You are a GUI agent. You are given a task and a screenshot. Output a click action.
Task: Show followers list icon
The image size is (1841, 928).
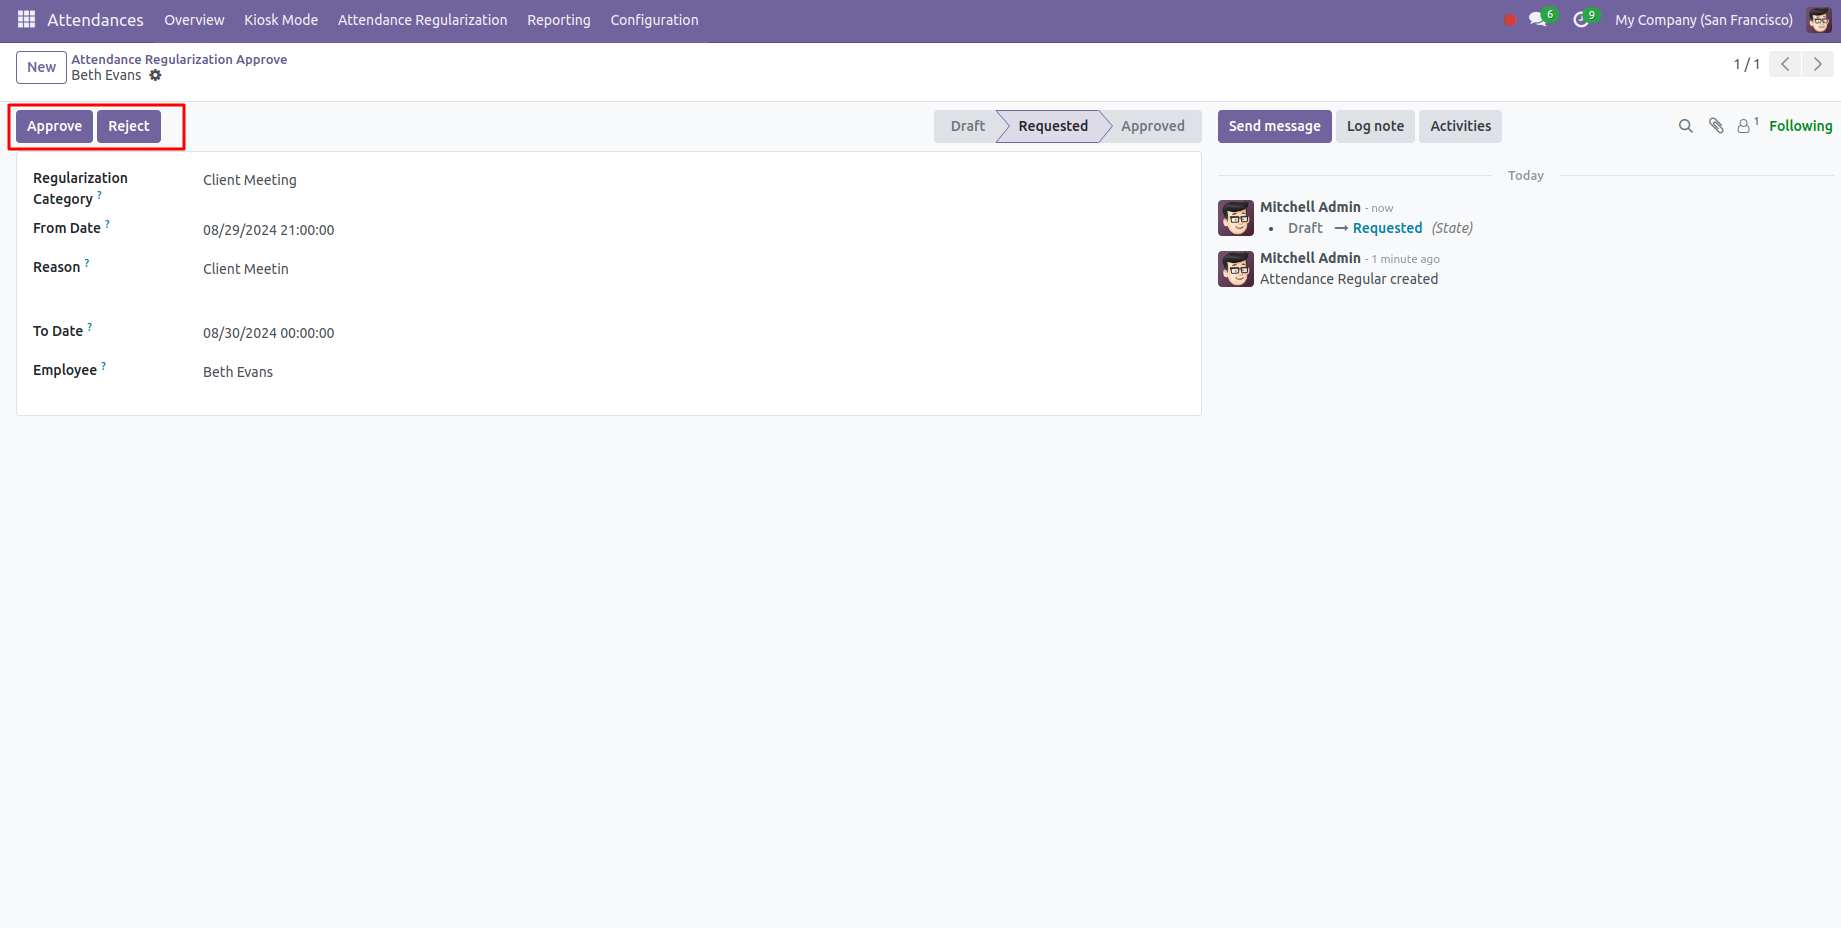click(1744, 126)
